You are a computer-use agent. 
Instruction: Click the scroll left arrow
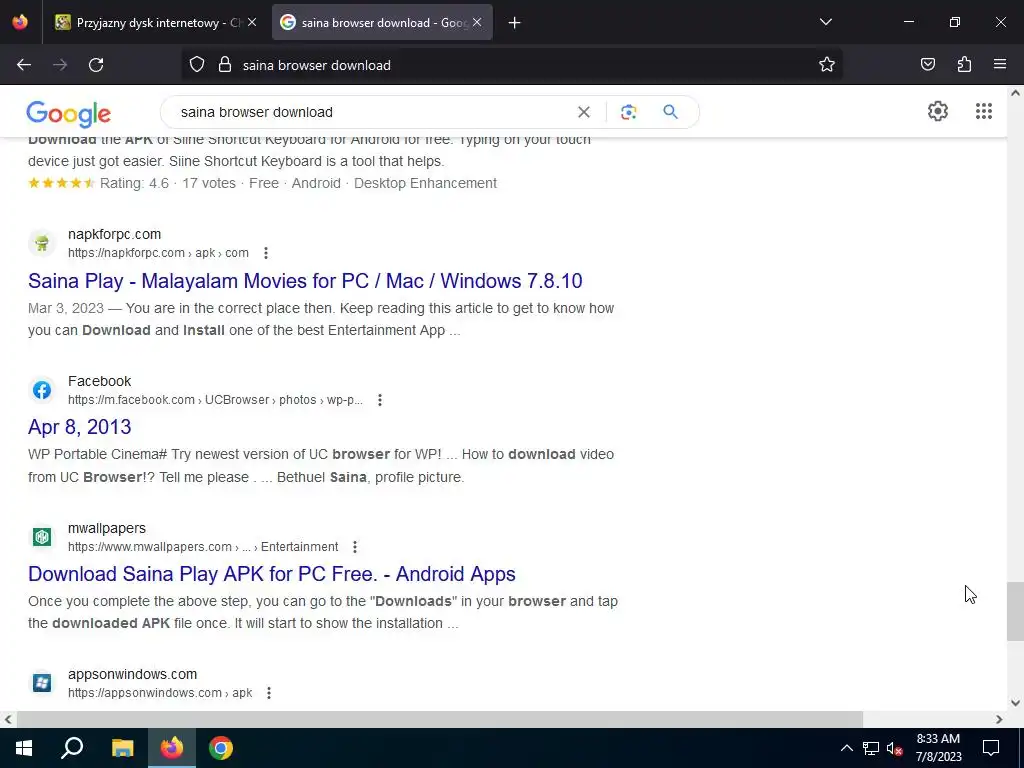click(8, 719)
